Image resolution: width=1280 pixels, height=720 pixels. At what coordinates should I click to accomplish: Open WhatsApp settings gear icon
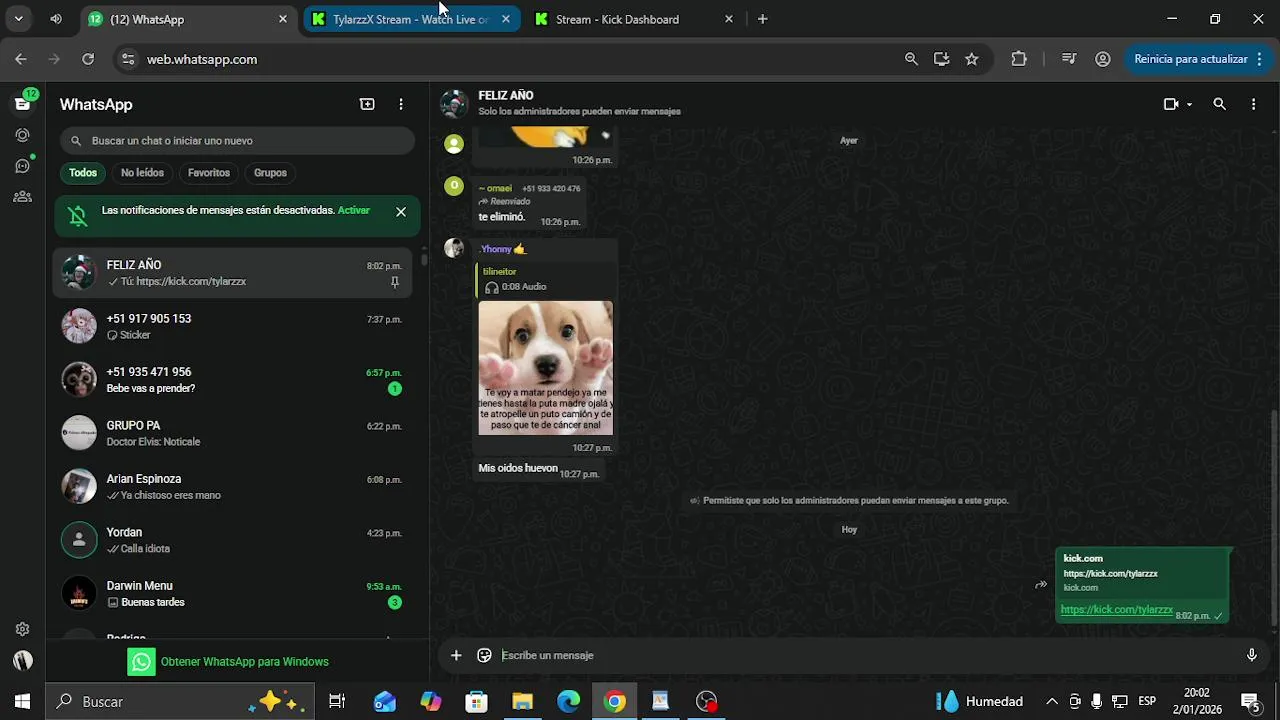coord(22,629)
